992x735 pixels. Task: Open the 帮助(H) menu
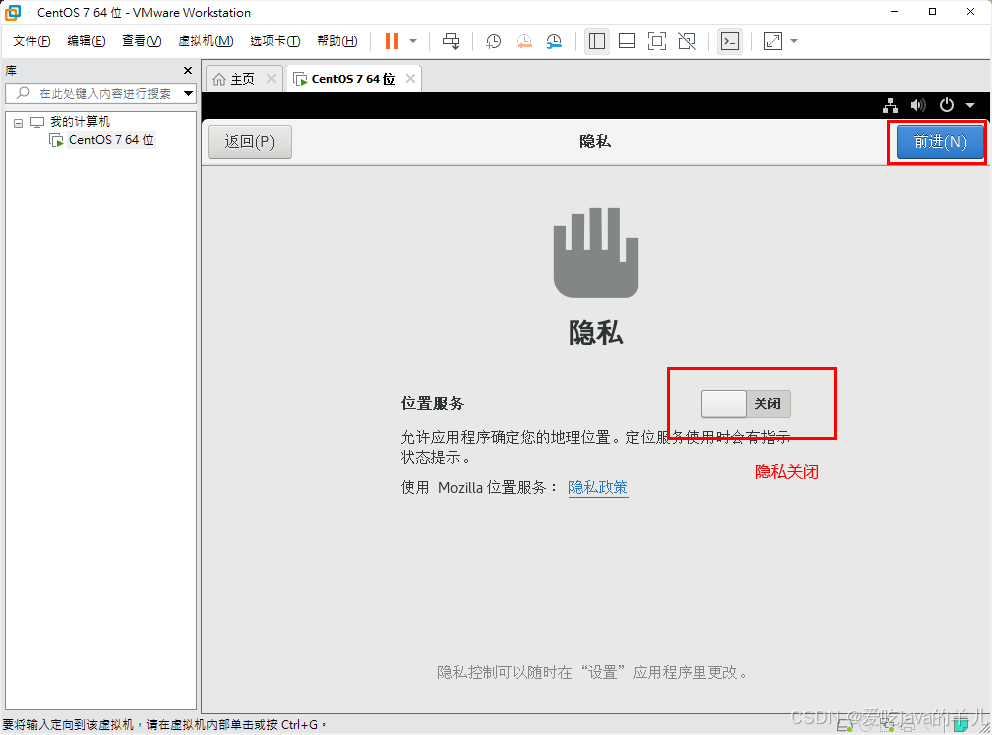coord(337,41)
